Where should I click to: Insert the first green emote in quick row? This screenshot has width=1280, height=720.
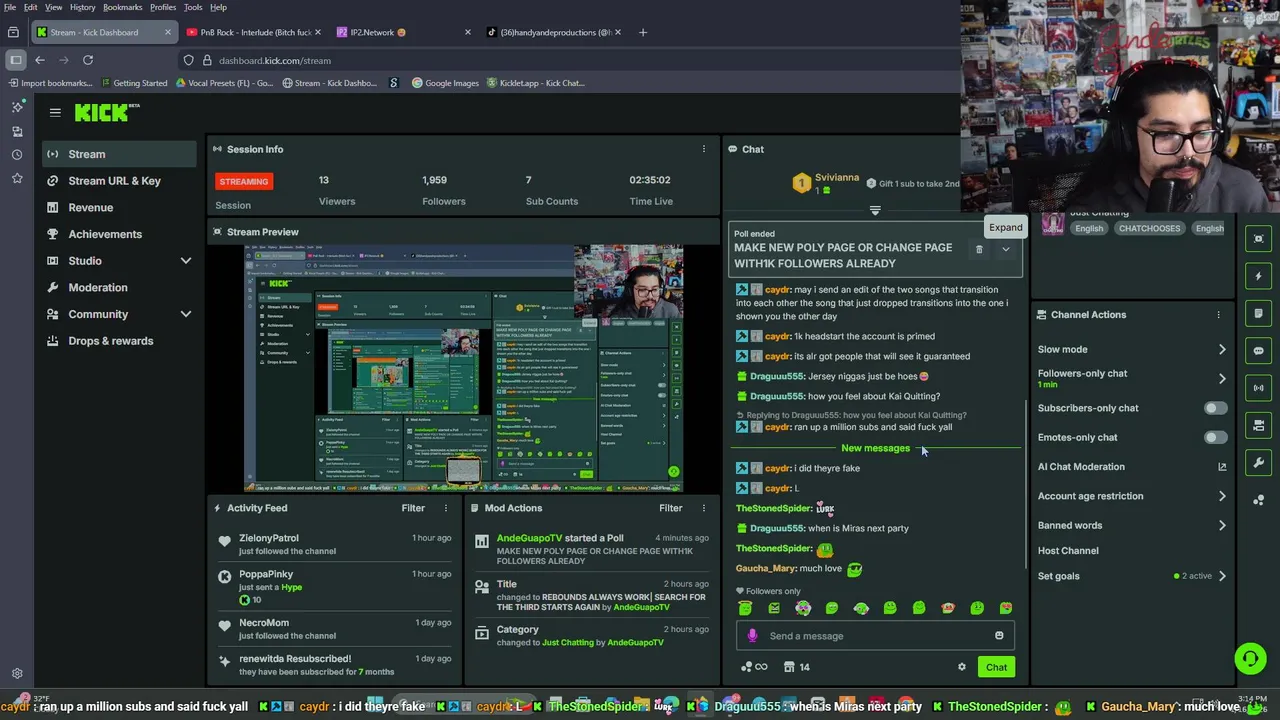745,608
